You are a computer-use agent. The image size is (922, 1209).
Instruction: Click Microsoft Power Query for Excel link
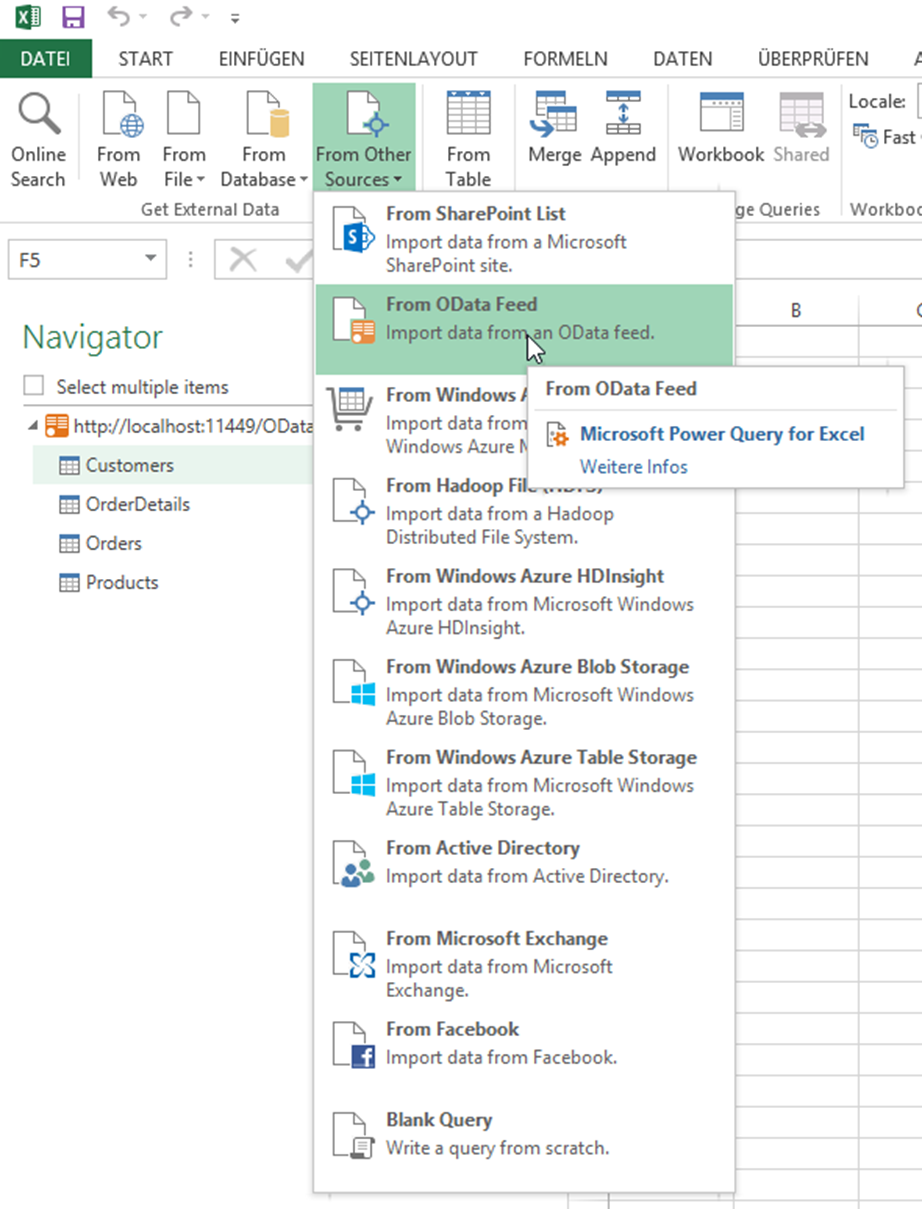[x=722, y=434]
